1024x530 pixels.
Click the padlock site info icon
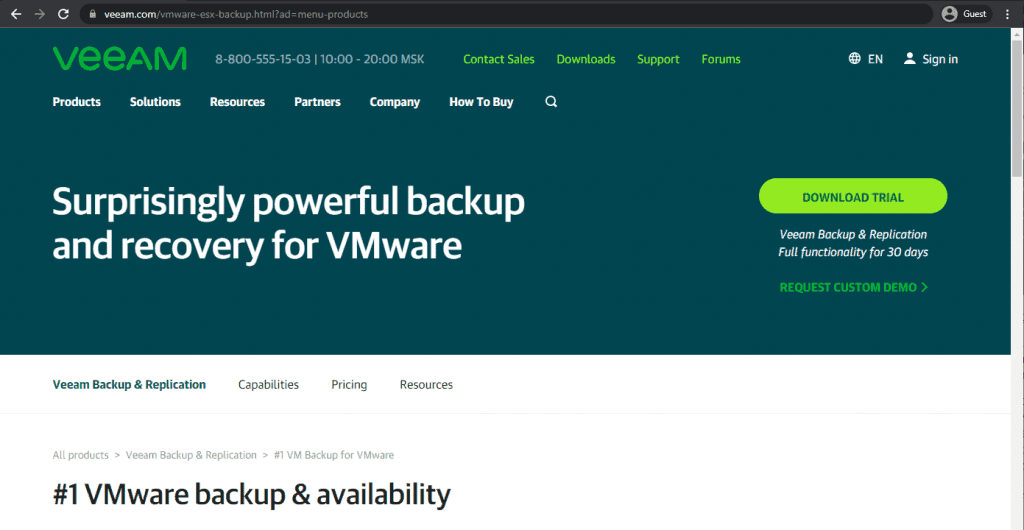(92, 15)
